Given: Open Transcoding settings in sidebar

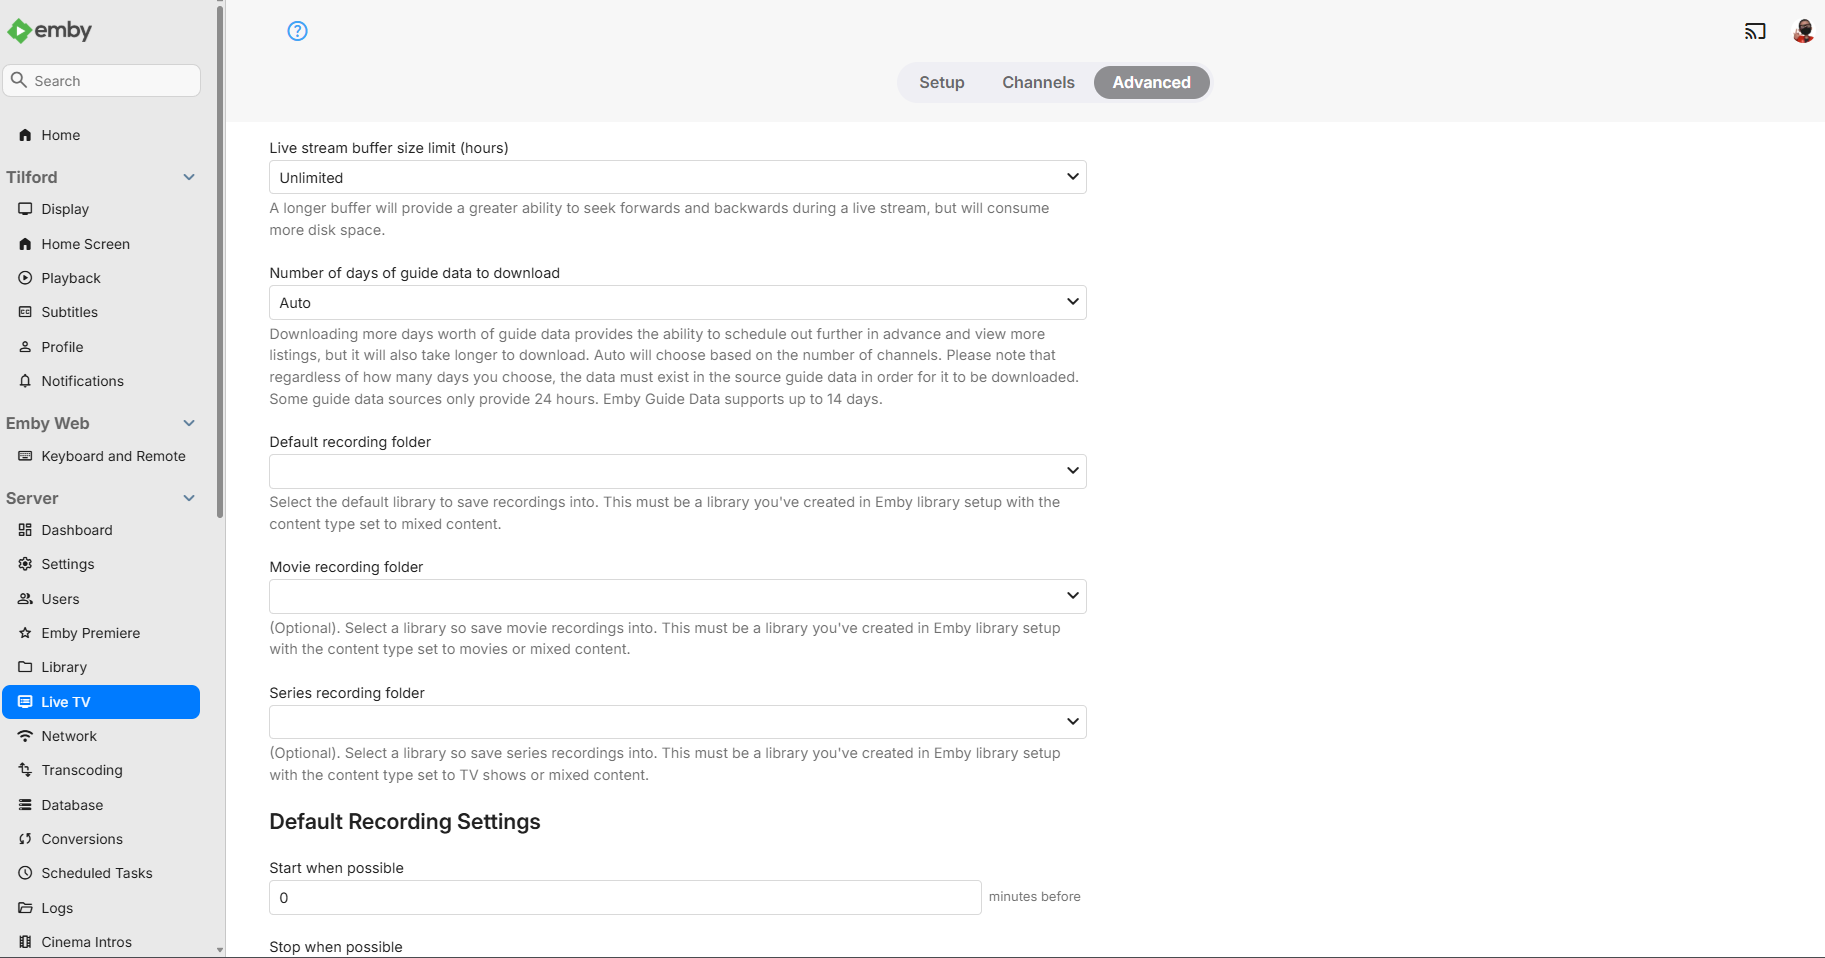Looking at the screenshot, I should (x=82, y=770).
